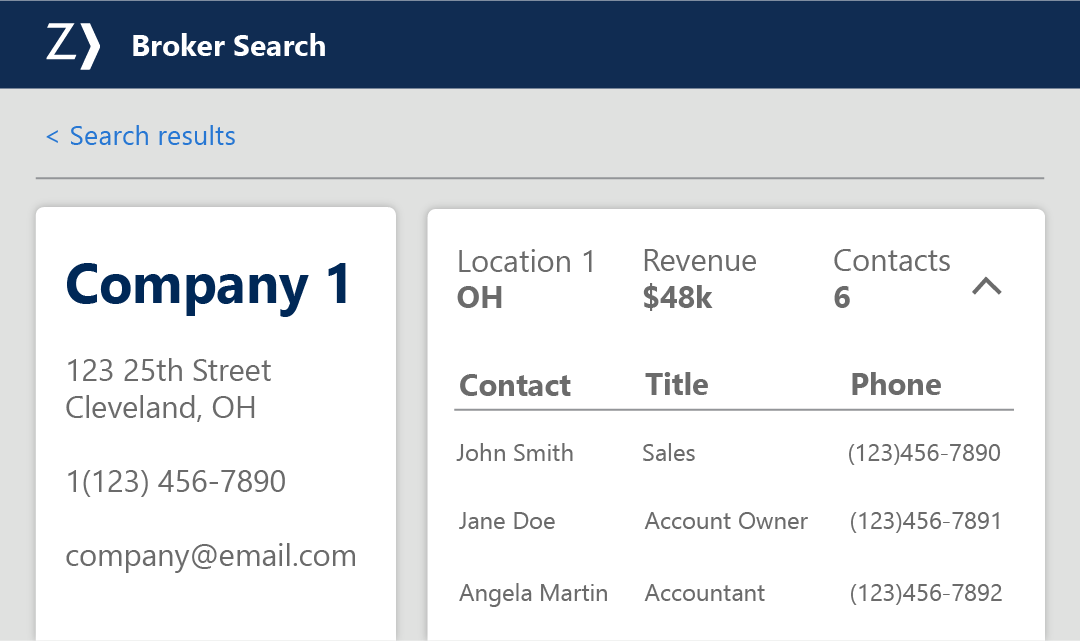Click the 123 25th Street address
Screen dimensions: 1080x641
point(168,371)
